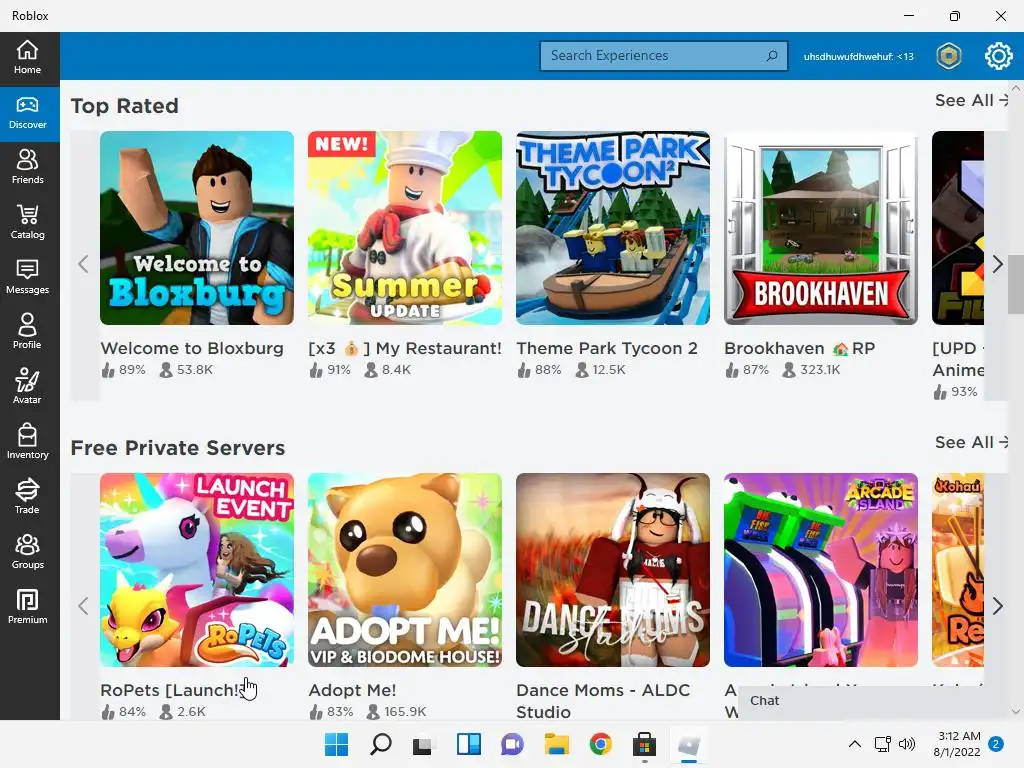The width and height of the screenshot is (1024, 768).
Task: Show hidden system tray icons
Action: pyautogui.click(x=855, y=744)
